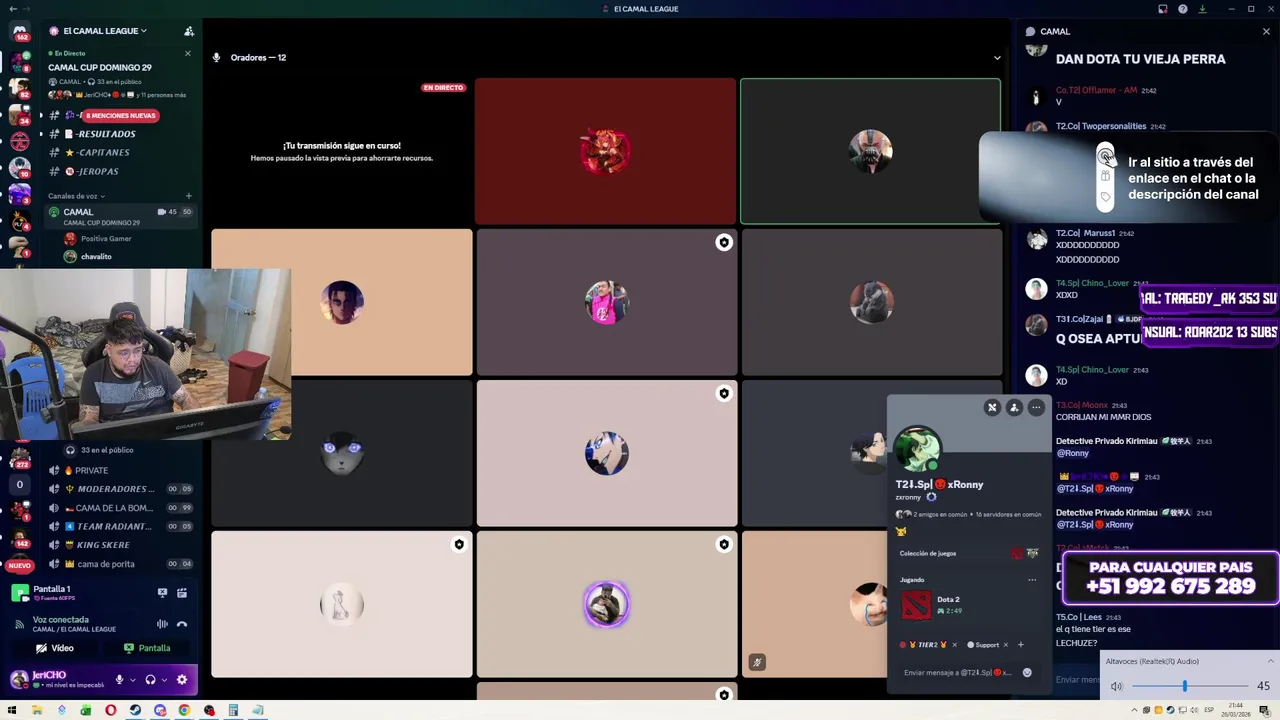Collapse the Oradores — 12 section chevron
This screenshot has height=720, width=1280.
click(997, 58)
